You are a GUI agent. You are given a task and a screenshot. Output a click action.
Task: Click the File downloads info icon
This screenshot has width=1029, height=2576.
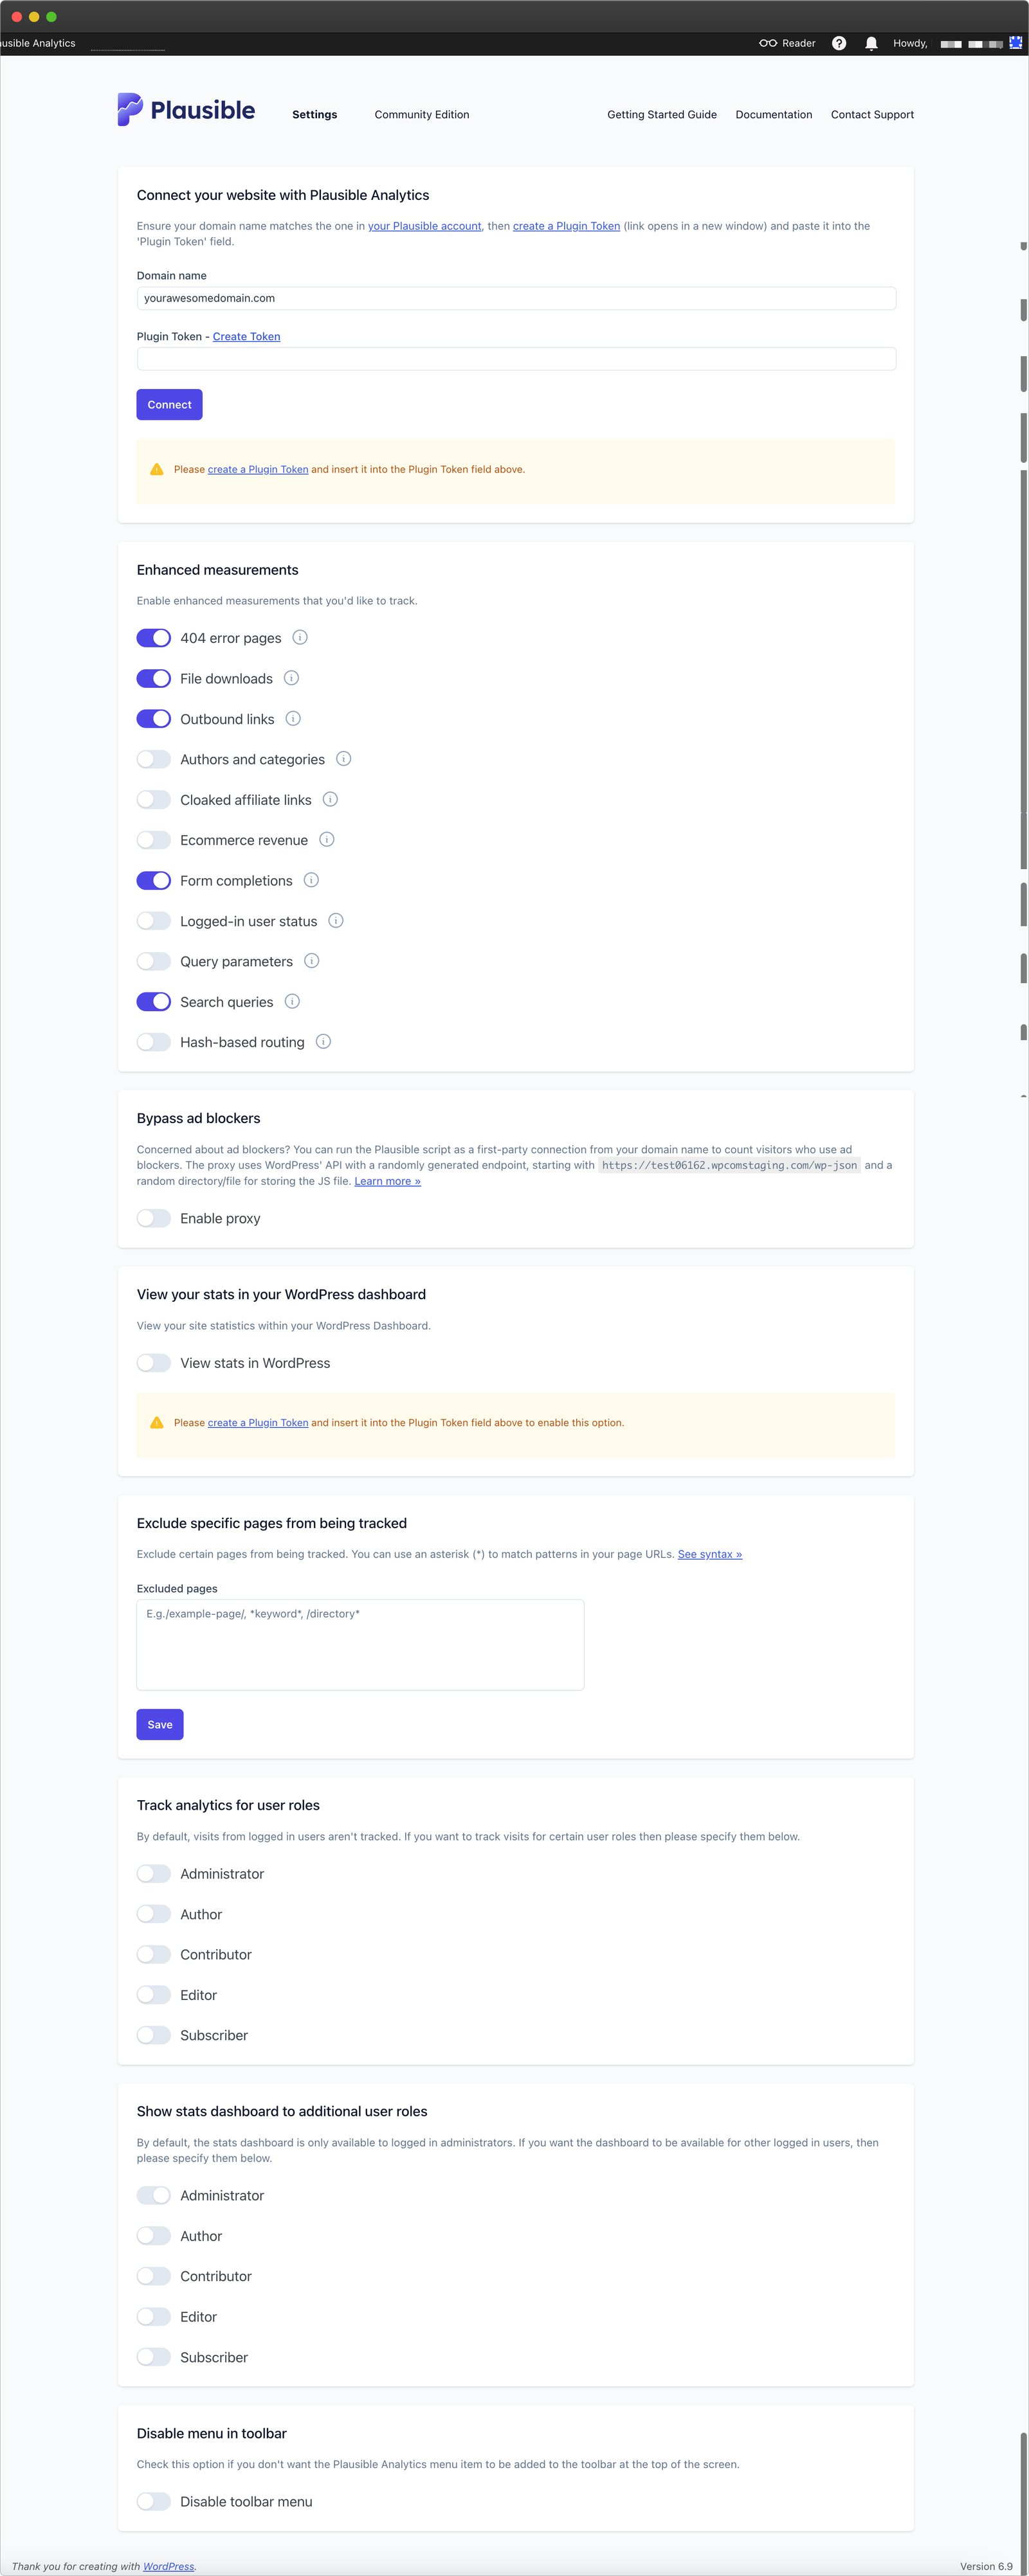(291, 678)
